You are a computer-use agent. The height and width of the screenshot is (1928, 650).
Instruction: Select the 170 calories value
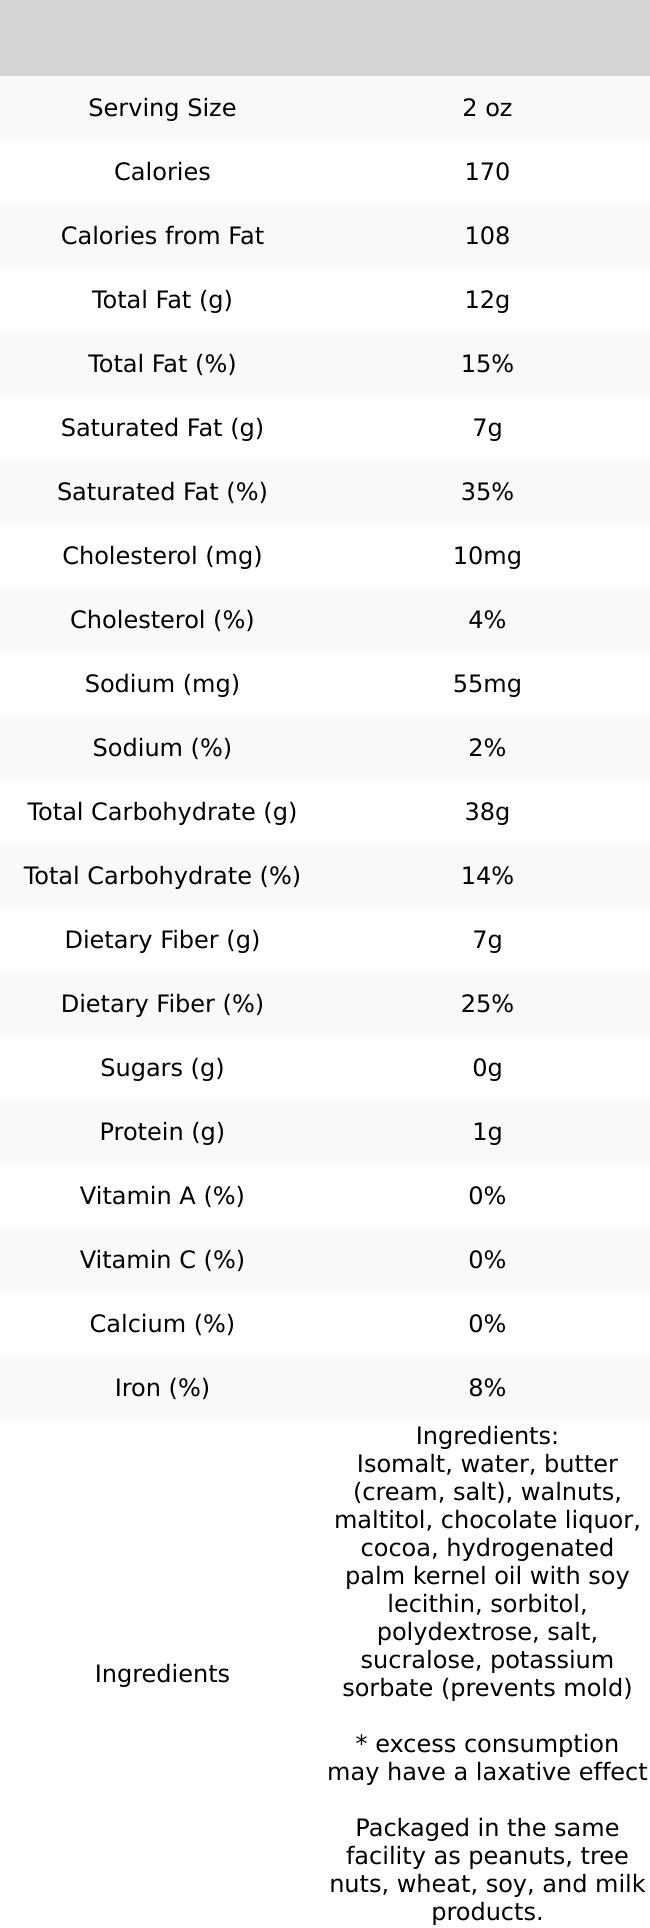click(x=487, y=172)
